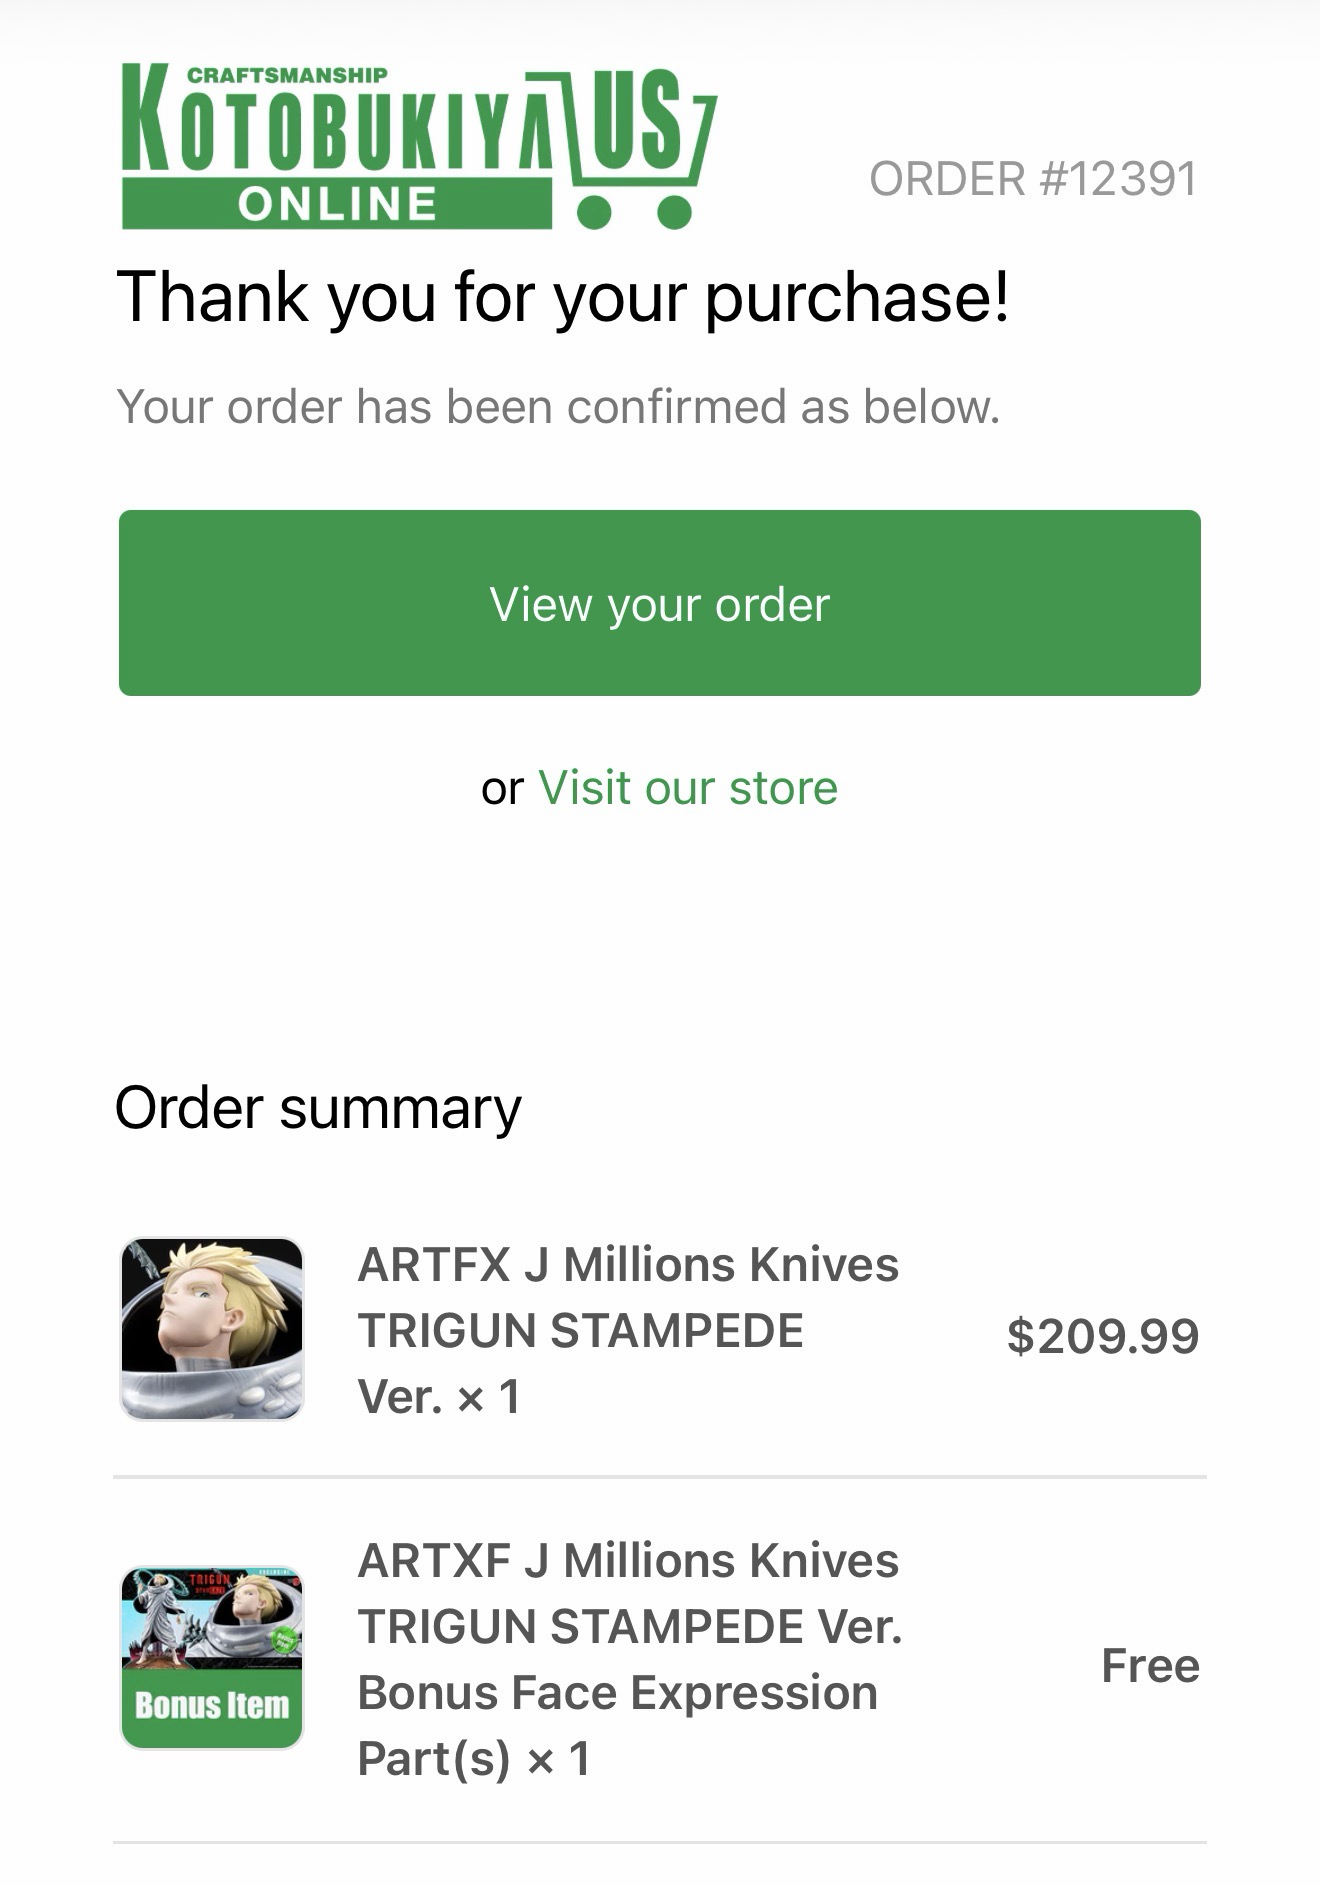
Task: Click the order confirmed subtitle text
Action: click(x=558, y=407)
